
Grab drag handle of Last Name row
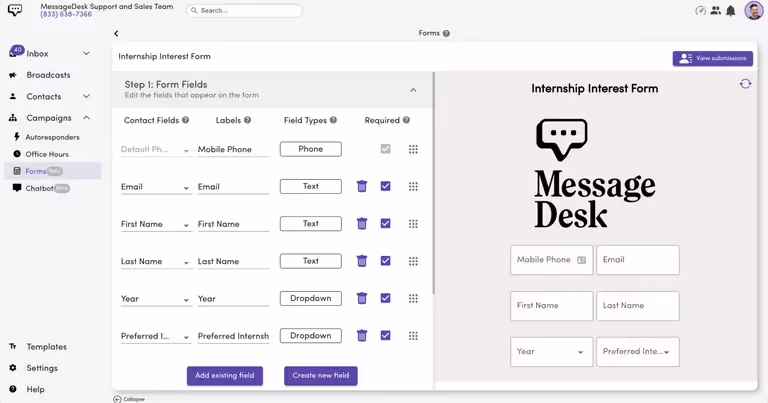pyautogui.click(x=413, y=261)
